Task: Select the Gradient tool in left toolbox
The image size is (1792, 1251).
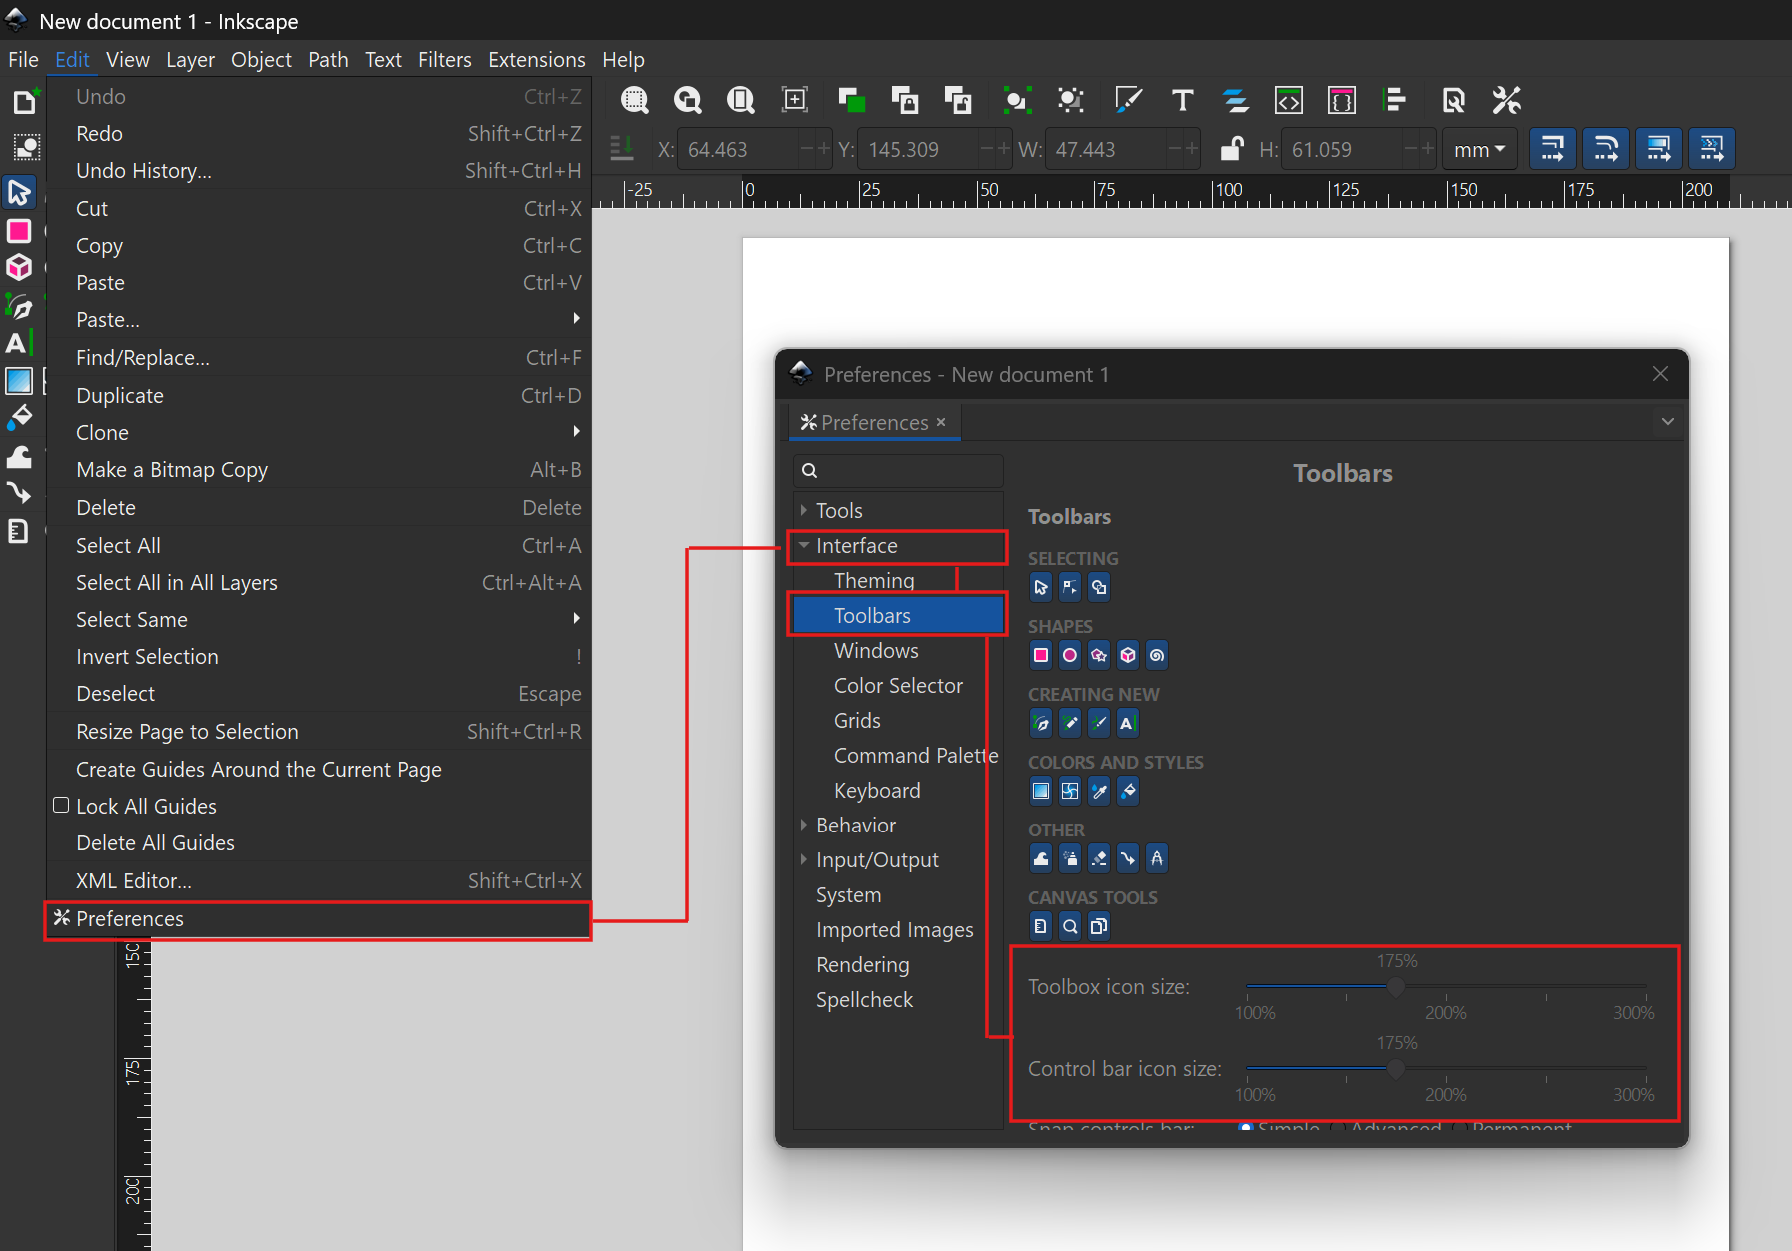Action: (19, 381)
